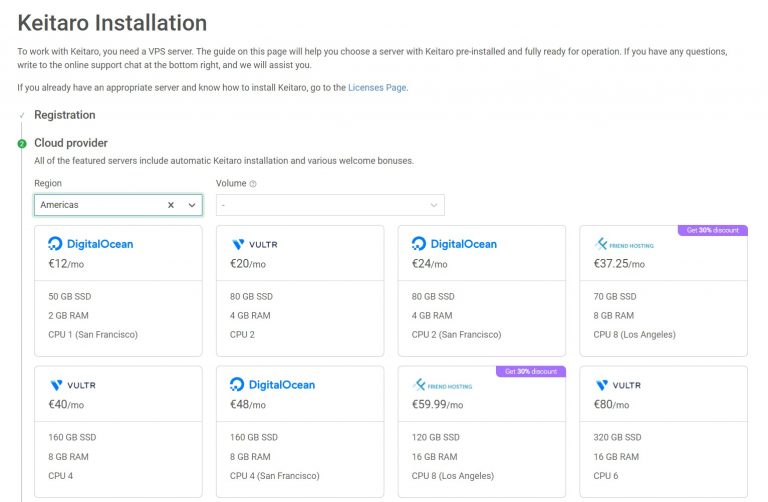
Task: Select the €20/mo price text
Action: pyautogui.click(x=248, y=264)
